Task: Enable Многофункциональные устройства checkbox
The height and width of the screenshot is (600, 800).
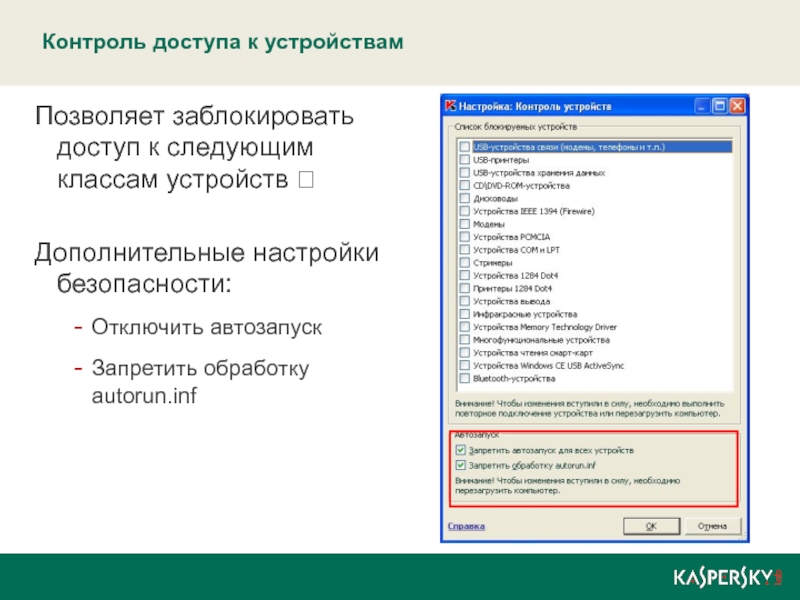Action: click(464, 340)
